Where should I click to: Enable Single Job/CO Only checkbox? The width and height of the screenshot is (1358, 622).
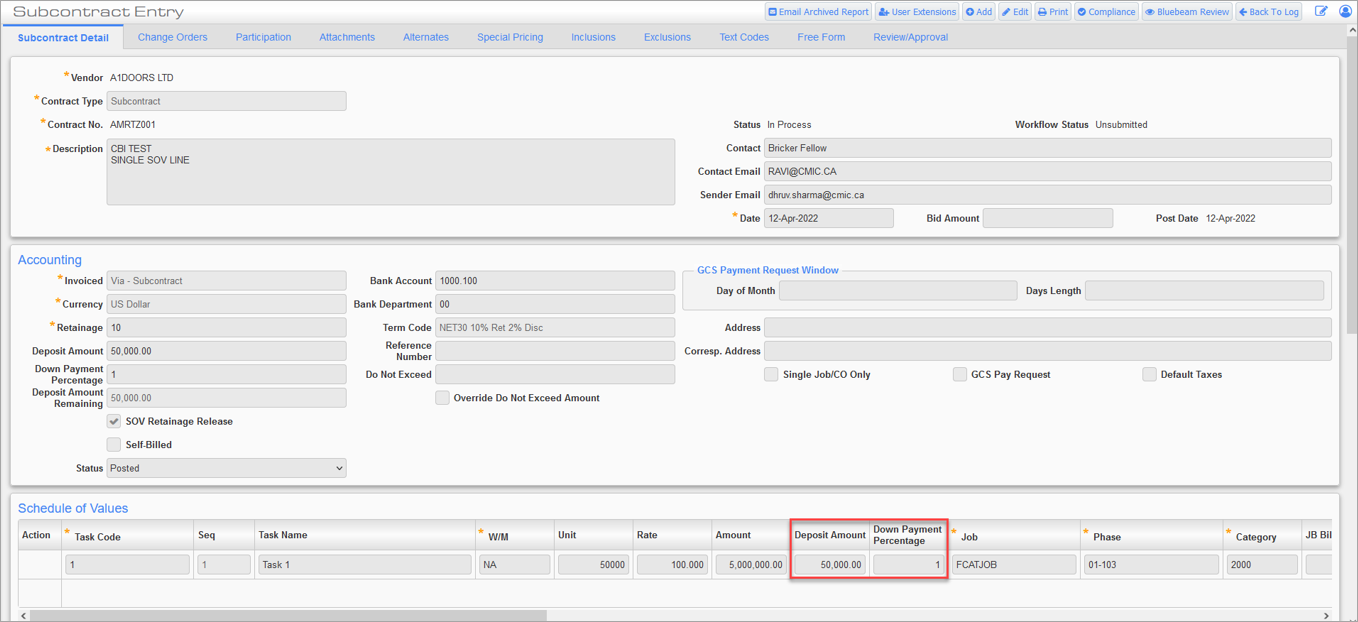(x=771, y=374)
